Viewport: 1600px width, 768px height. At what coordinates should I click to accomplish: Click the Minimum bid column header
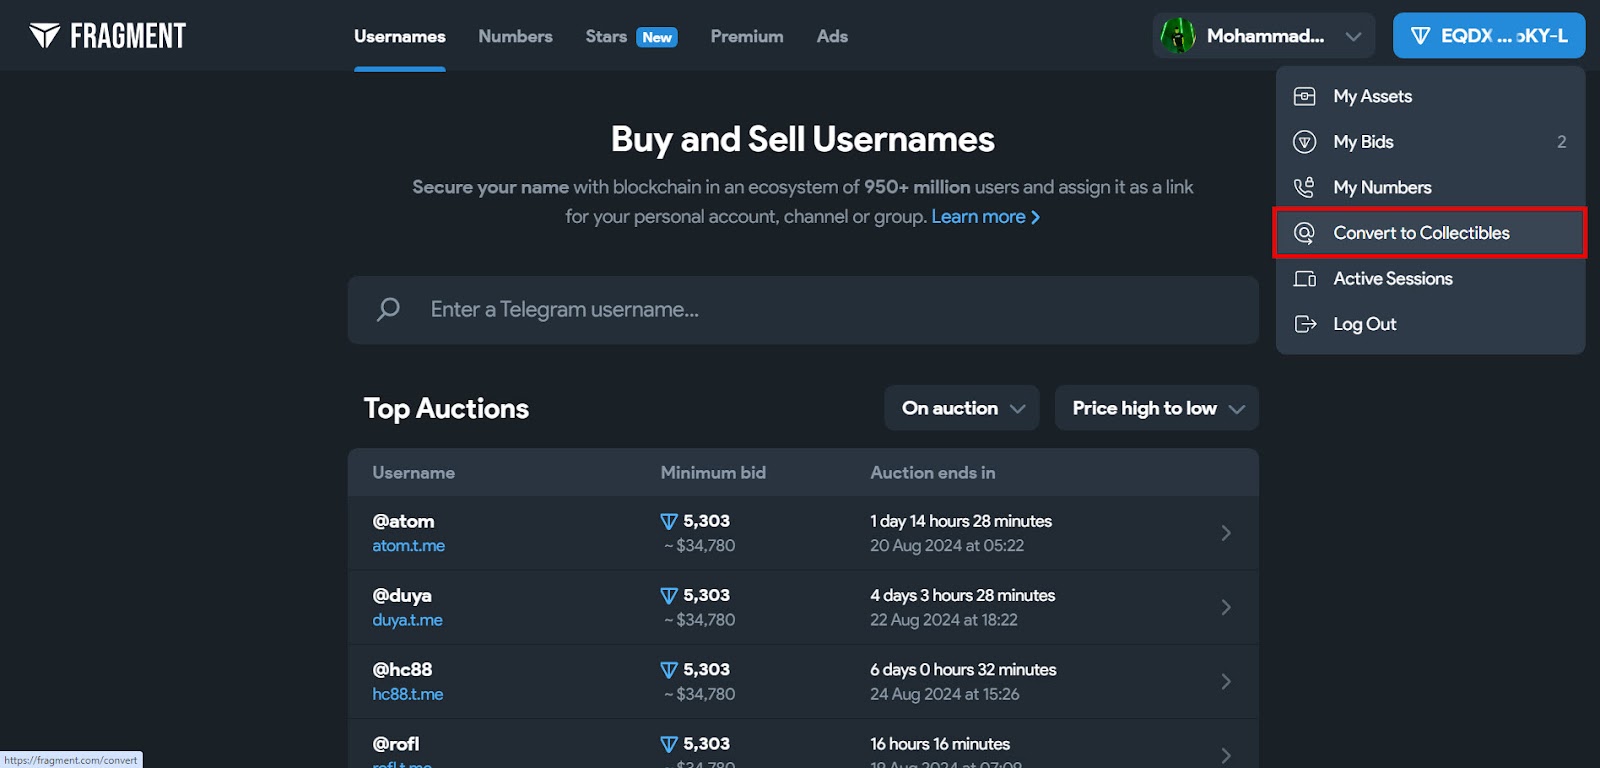(713, 473)
